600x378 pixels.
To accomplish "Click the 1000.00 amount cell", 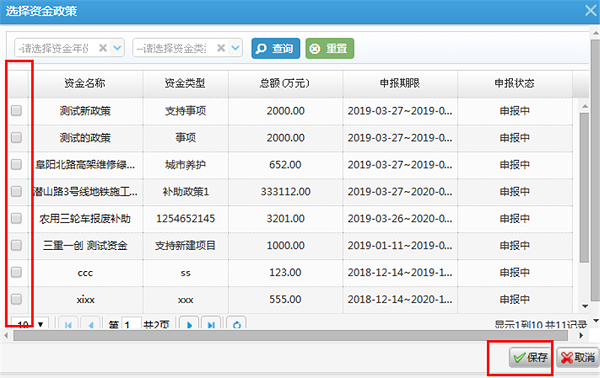I will (x=285, y=246).
